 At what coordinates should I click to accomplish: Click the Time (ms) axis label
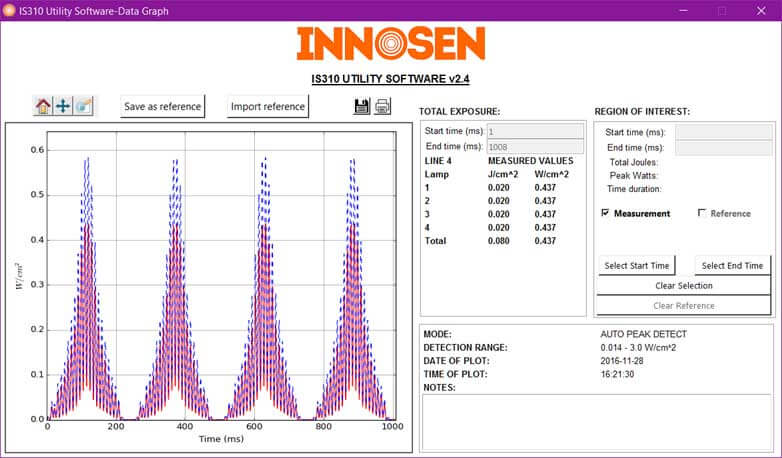221,439
